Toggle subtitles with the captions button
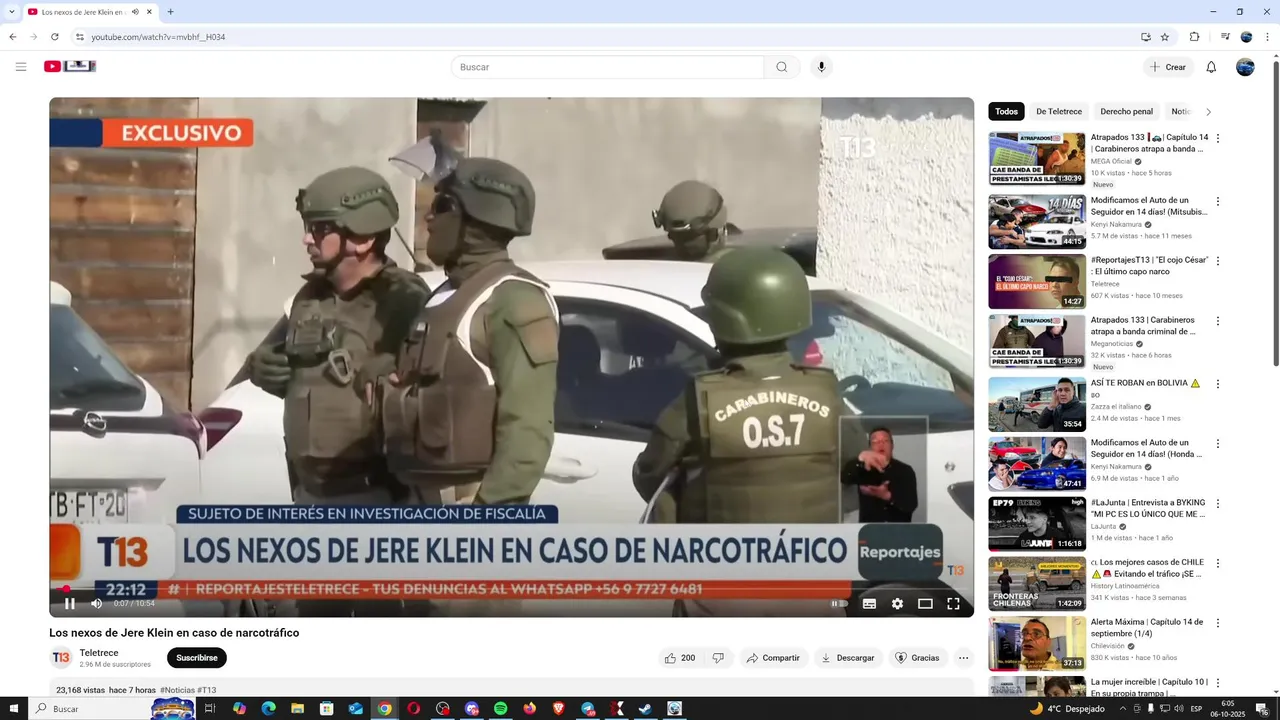The image size is (1280, 720). pyautogui.click(x=869, y=603)
